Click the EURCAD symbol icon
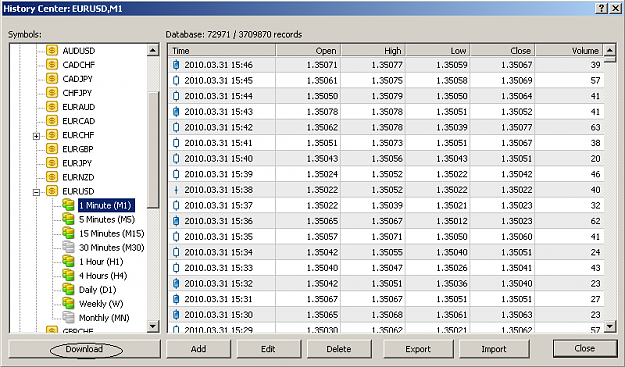625x367 pixels. [x=52, y=121]
